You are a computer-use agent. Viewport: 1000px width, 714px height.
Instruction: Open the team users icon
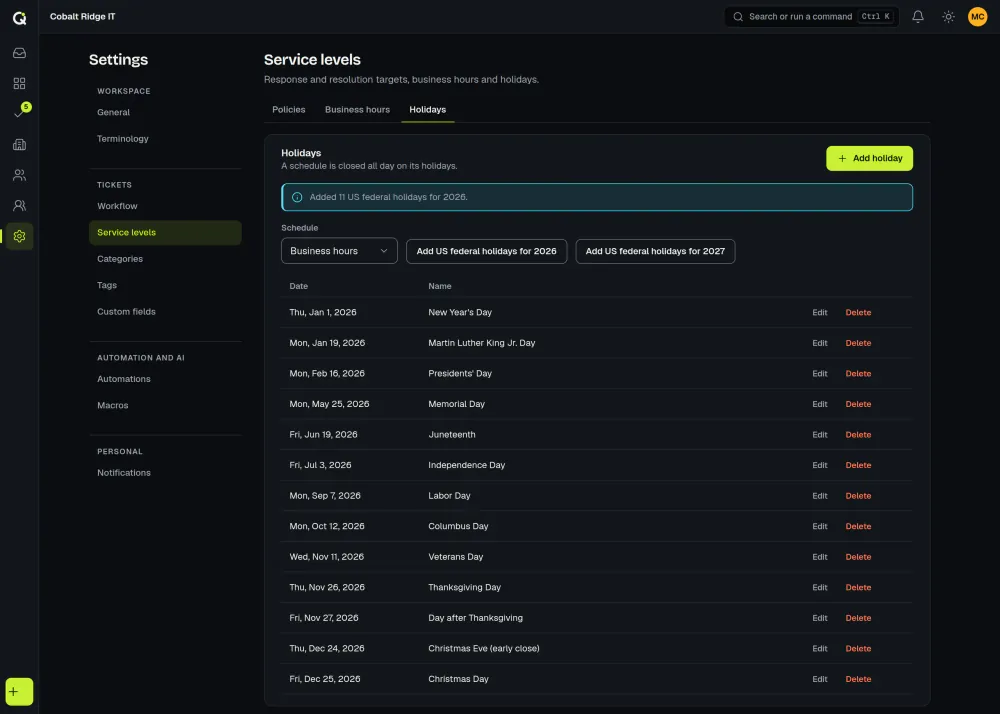(19, 205)
